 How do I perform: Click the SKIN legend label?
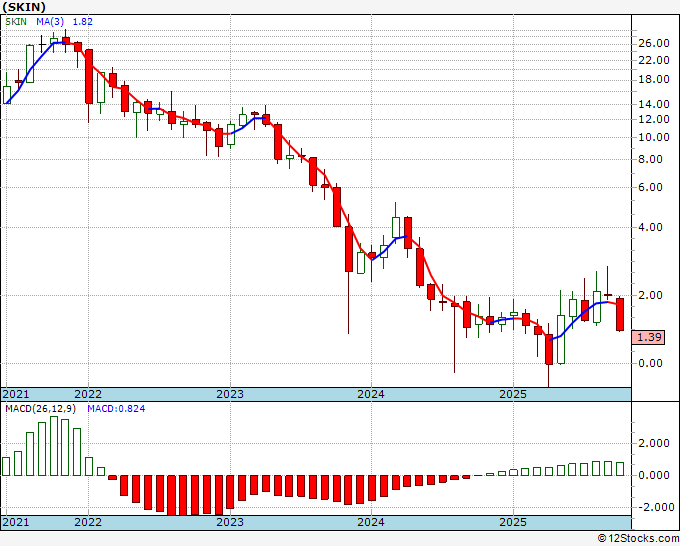coord(16,22)
